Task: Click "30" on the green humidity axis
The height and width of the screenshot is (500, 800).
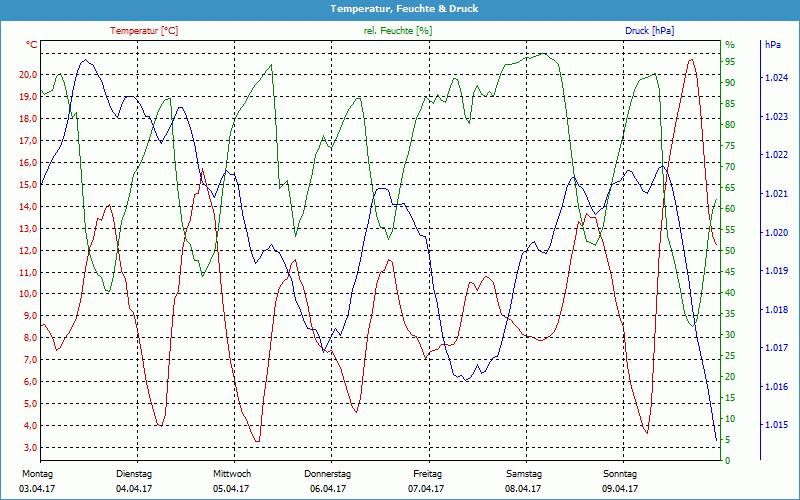Action: [x=730, y=335]
